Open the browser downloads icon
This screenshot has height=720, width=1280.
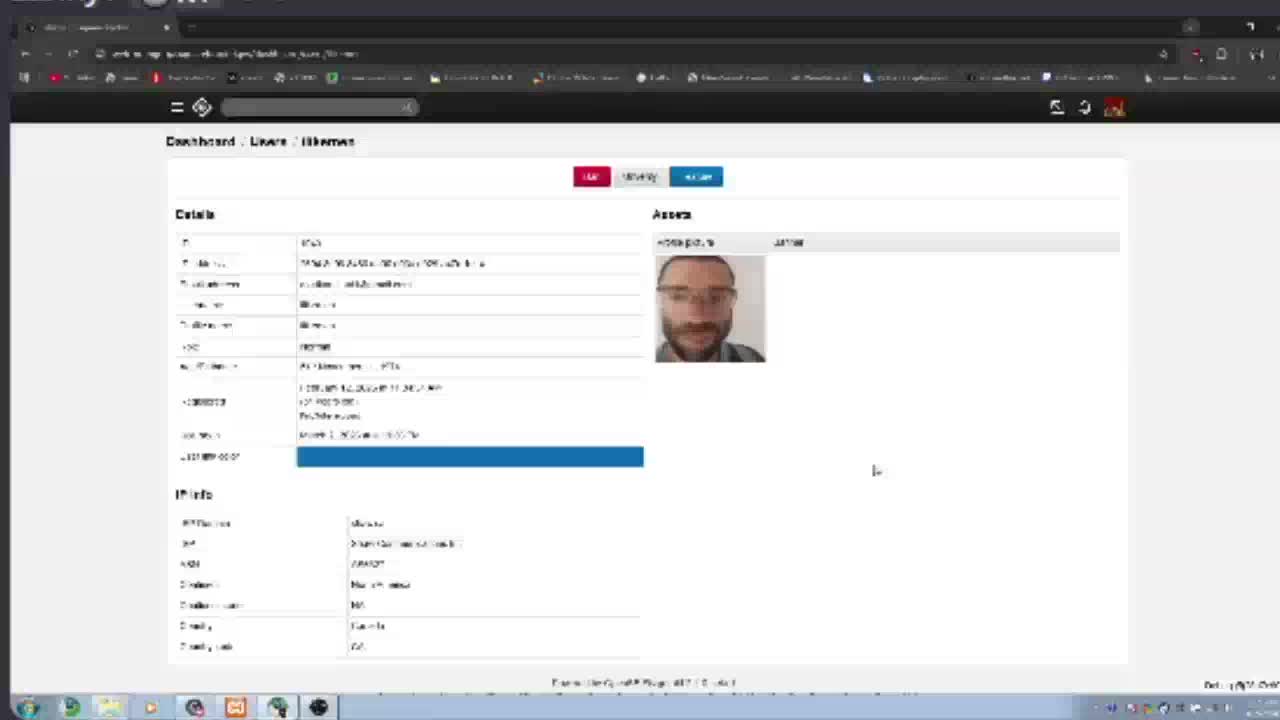[x=1221, y=54]
